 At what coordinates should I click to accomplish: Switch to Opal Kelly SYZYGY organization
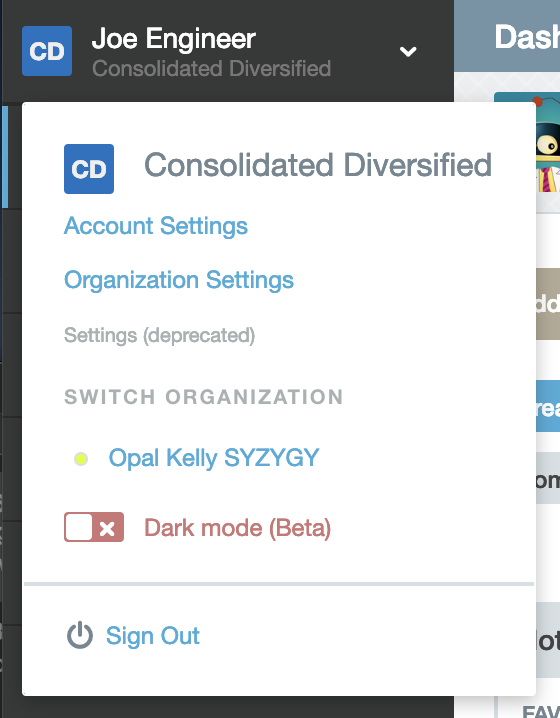click(214, 458)
